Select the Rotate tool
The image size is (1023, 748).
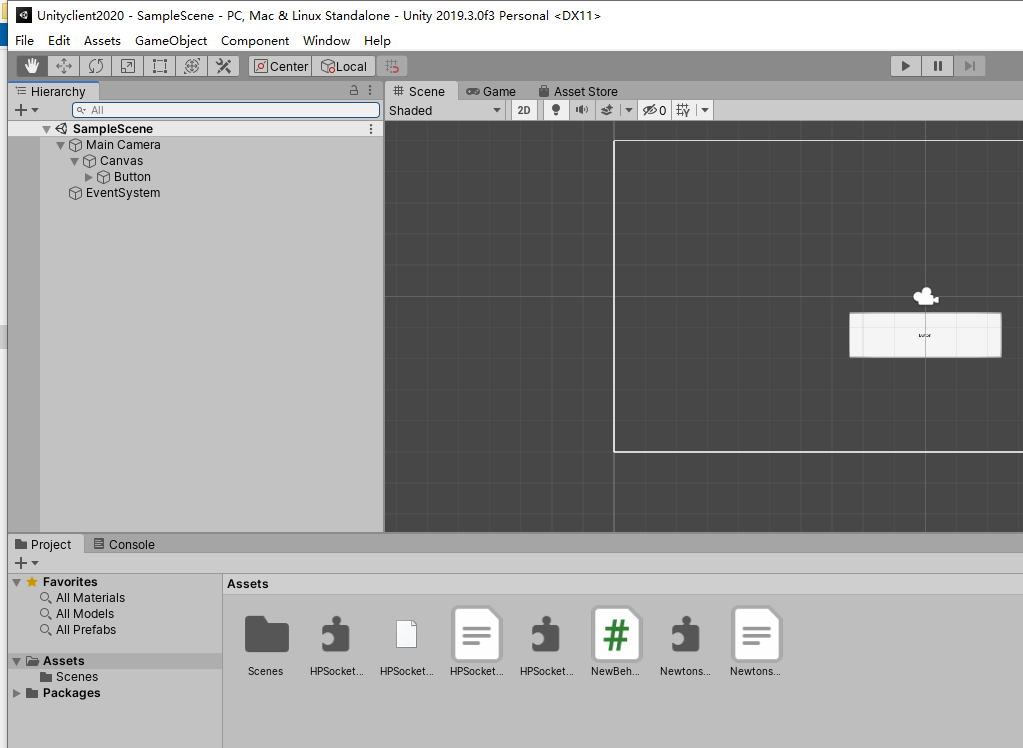[x=96, y=66]
